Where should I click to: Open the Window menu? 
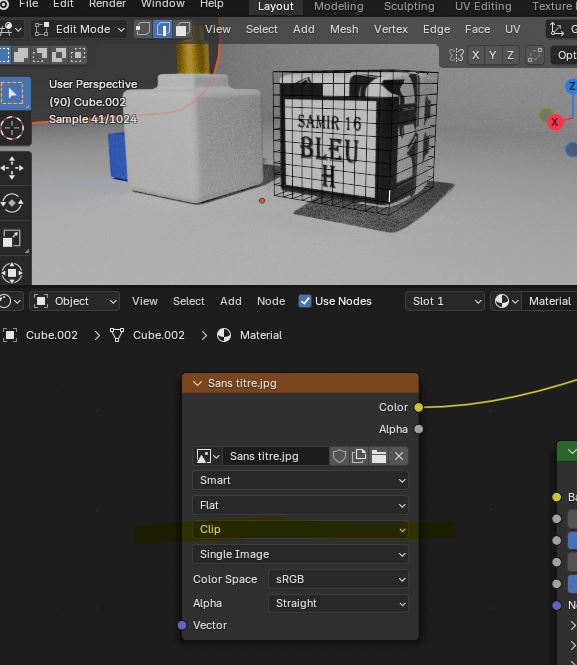pos(163,4)
